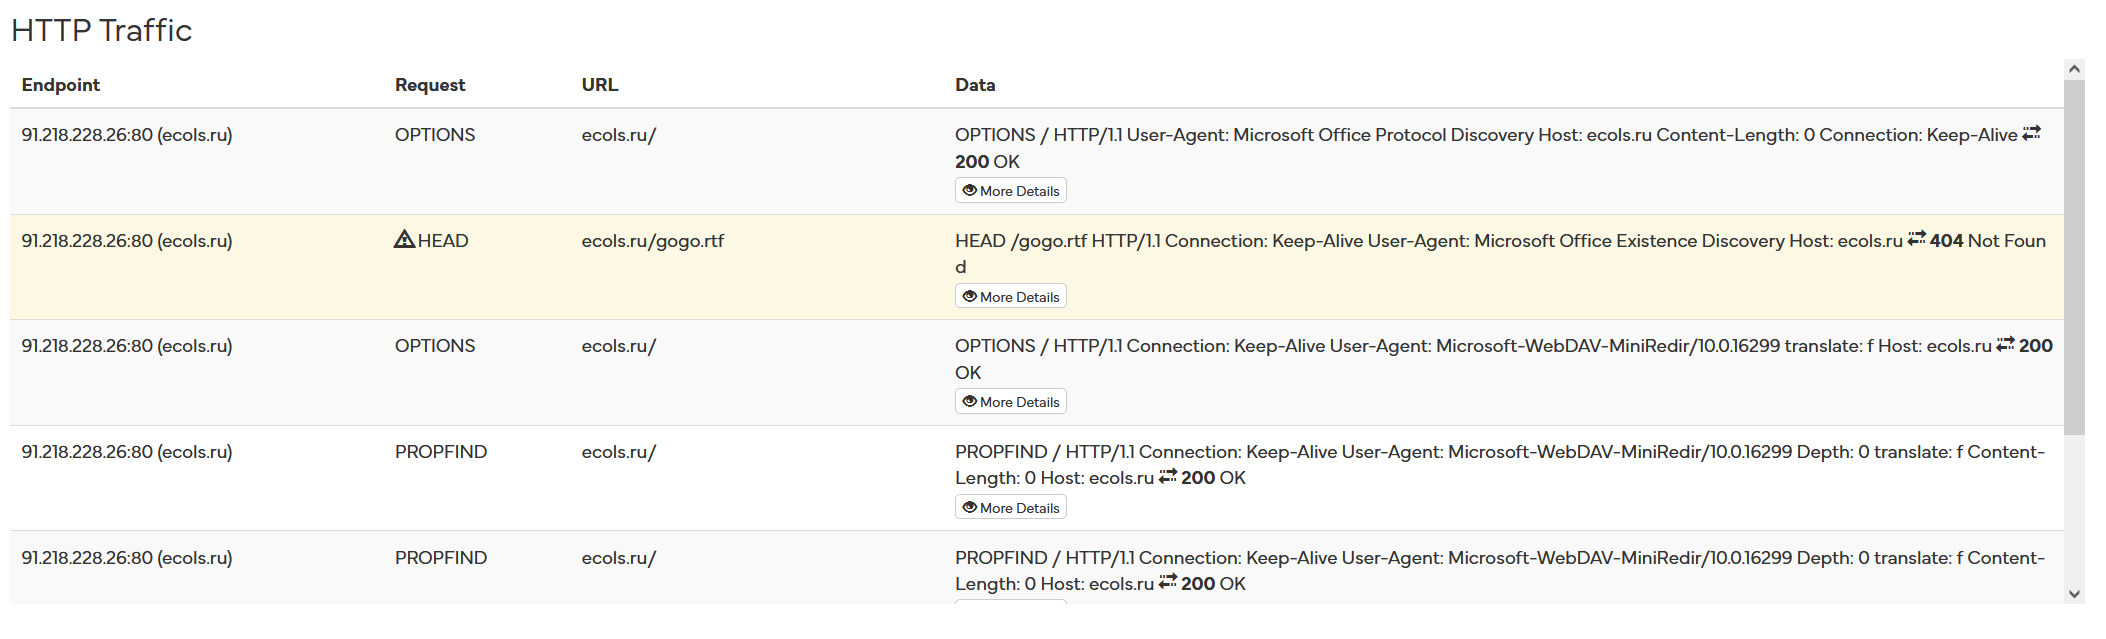Click the transfer arrows icon in last PROPFIND row

point(1167,583)
